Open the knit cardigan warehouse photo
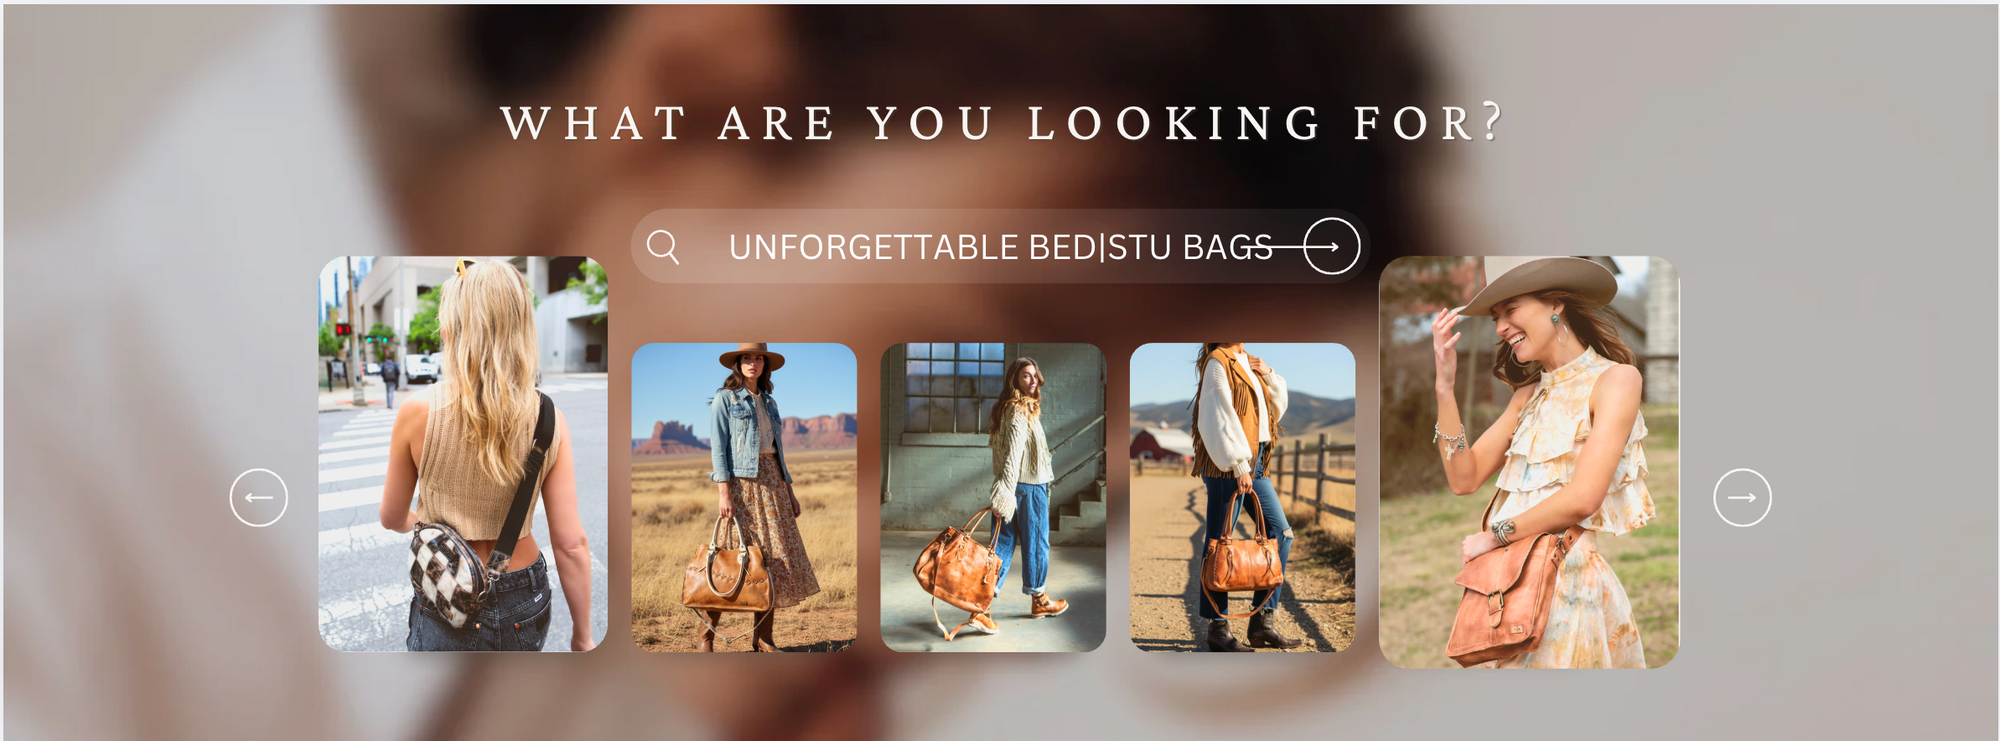Viewport: 2000px width, 741px height. tap(993, 497)
